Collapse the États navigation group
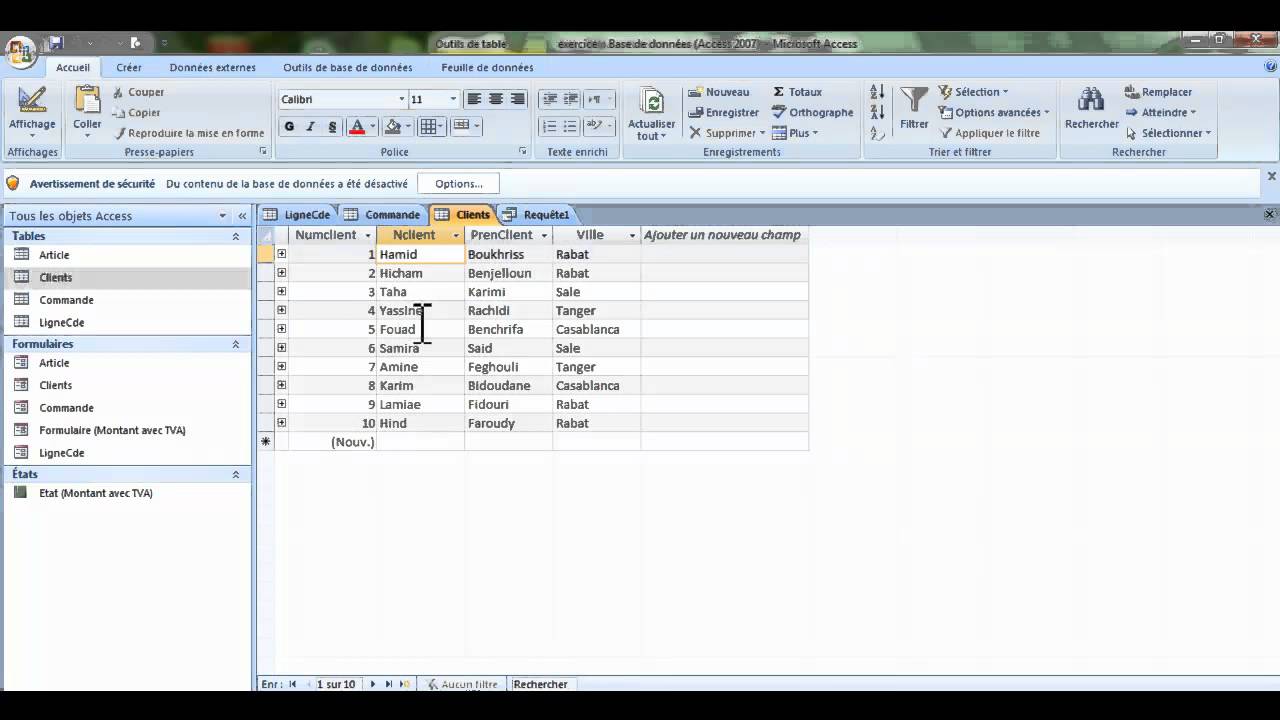The height and width of the screenshot is (720, 1280). (x=236, y=475)
